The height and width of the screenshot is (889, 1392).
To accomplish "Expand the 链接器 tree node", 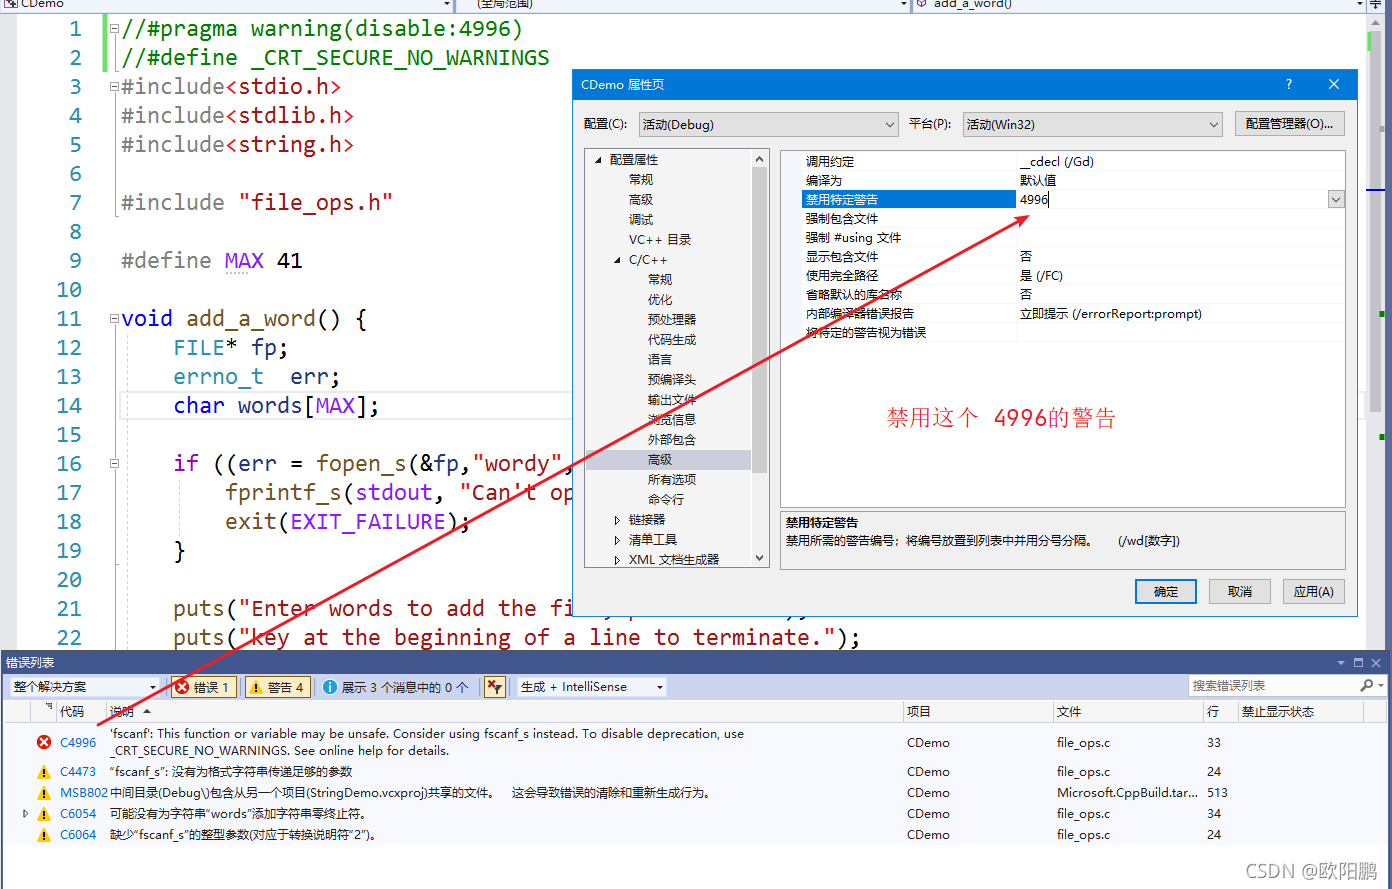I will (618, 520).
